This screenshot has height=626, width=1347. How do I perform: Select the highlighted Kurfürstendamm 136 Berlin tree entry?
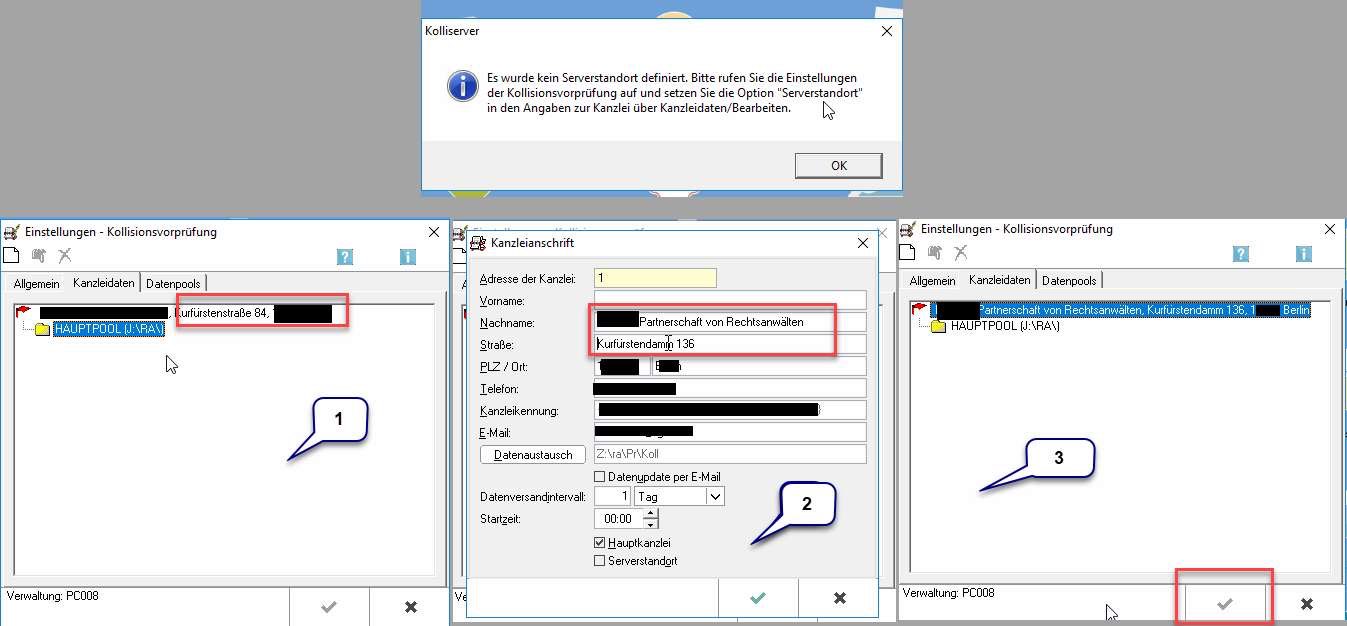pyautogui.click(x=1121, y=310)
